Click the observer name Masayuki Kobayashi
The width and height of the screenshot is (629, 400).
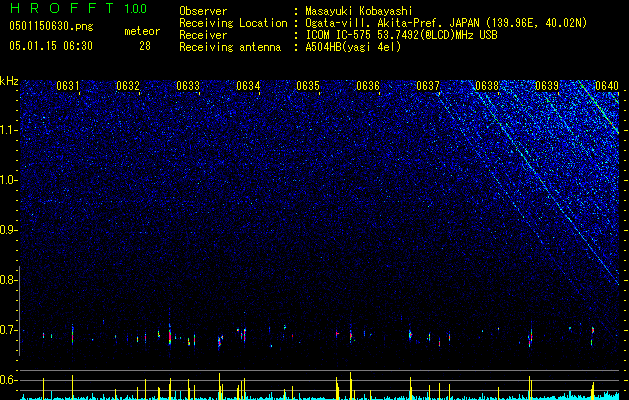pos(359,11)
